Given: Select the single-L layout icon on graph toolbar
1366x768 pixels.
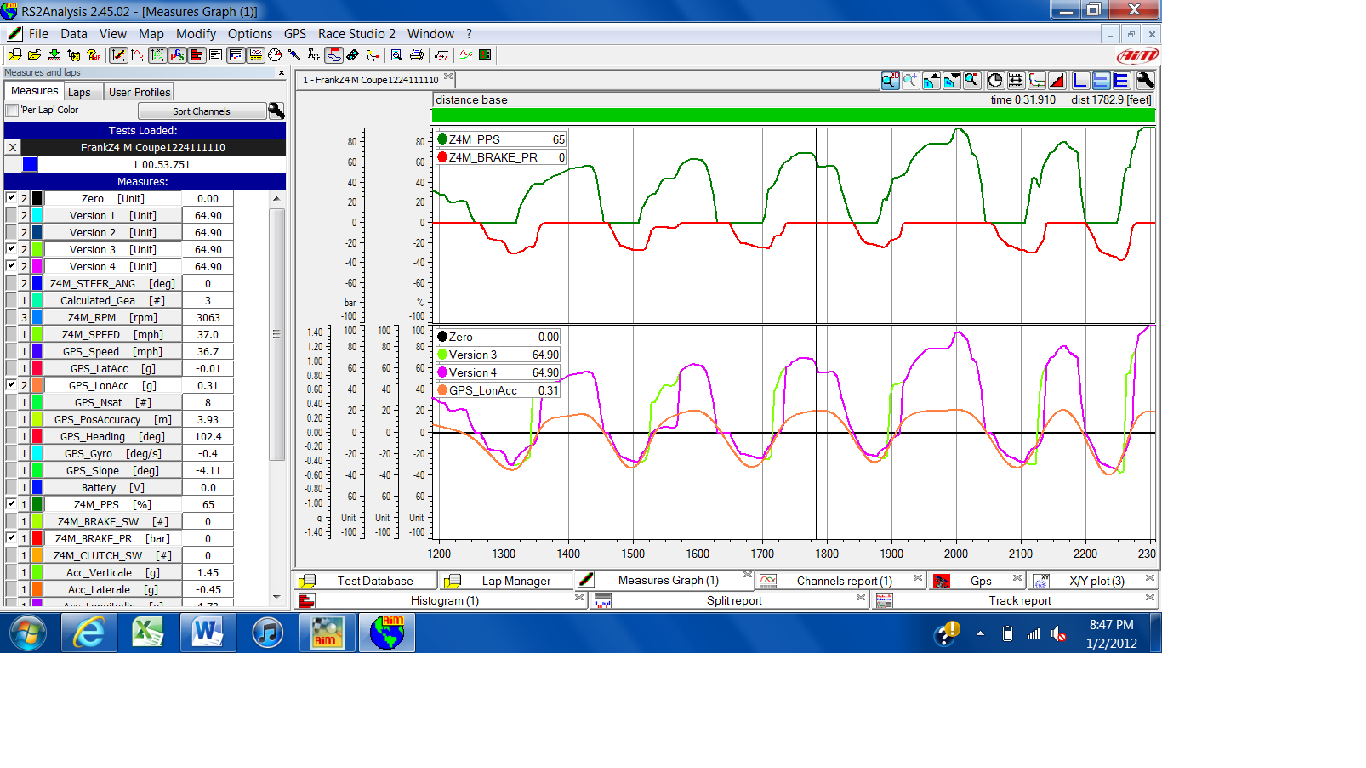Looking at the screenshot, I should coord(1080,81).
